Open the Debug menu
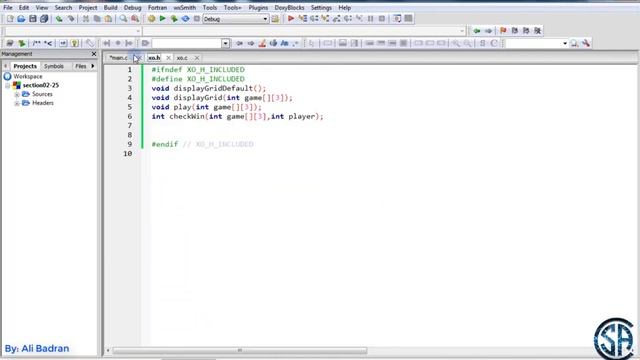This screenshot has width=640, height=360. (x=132, y=7)
